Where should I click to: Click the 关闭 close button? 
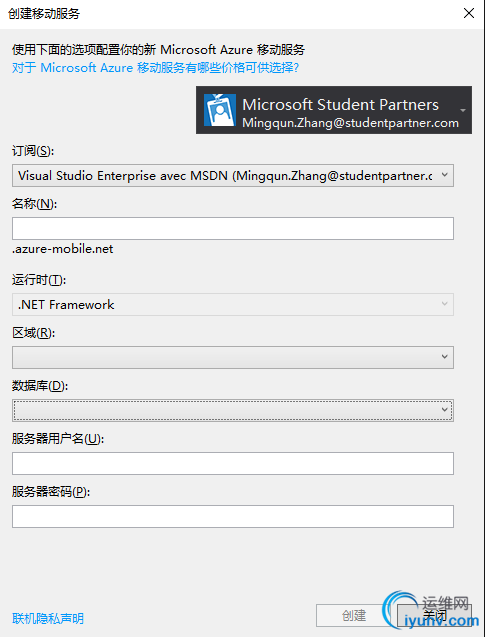434,615
